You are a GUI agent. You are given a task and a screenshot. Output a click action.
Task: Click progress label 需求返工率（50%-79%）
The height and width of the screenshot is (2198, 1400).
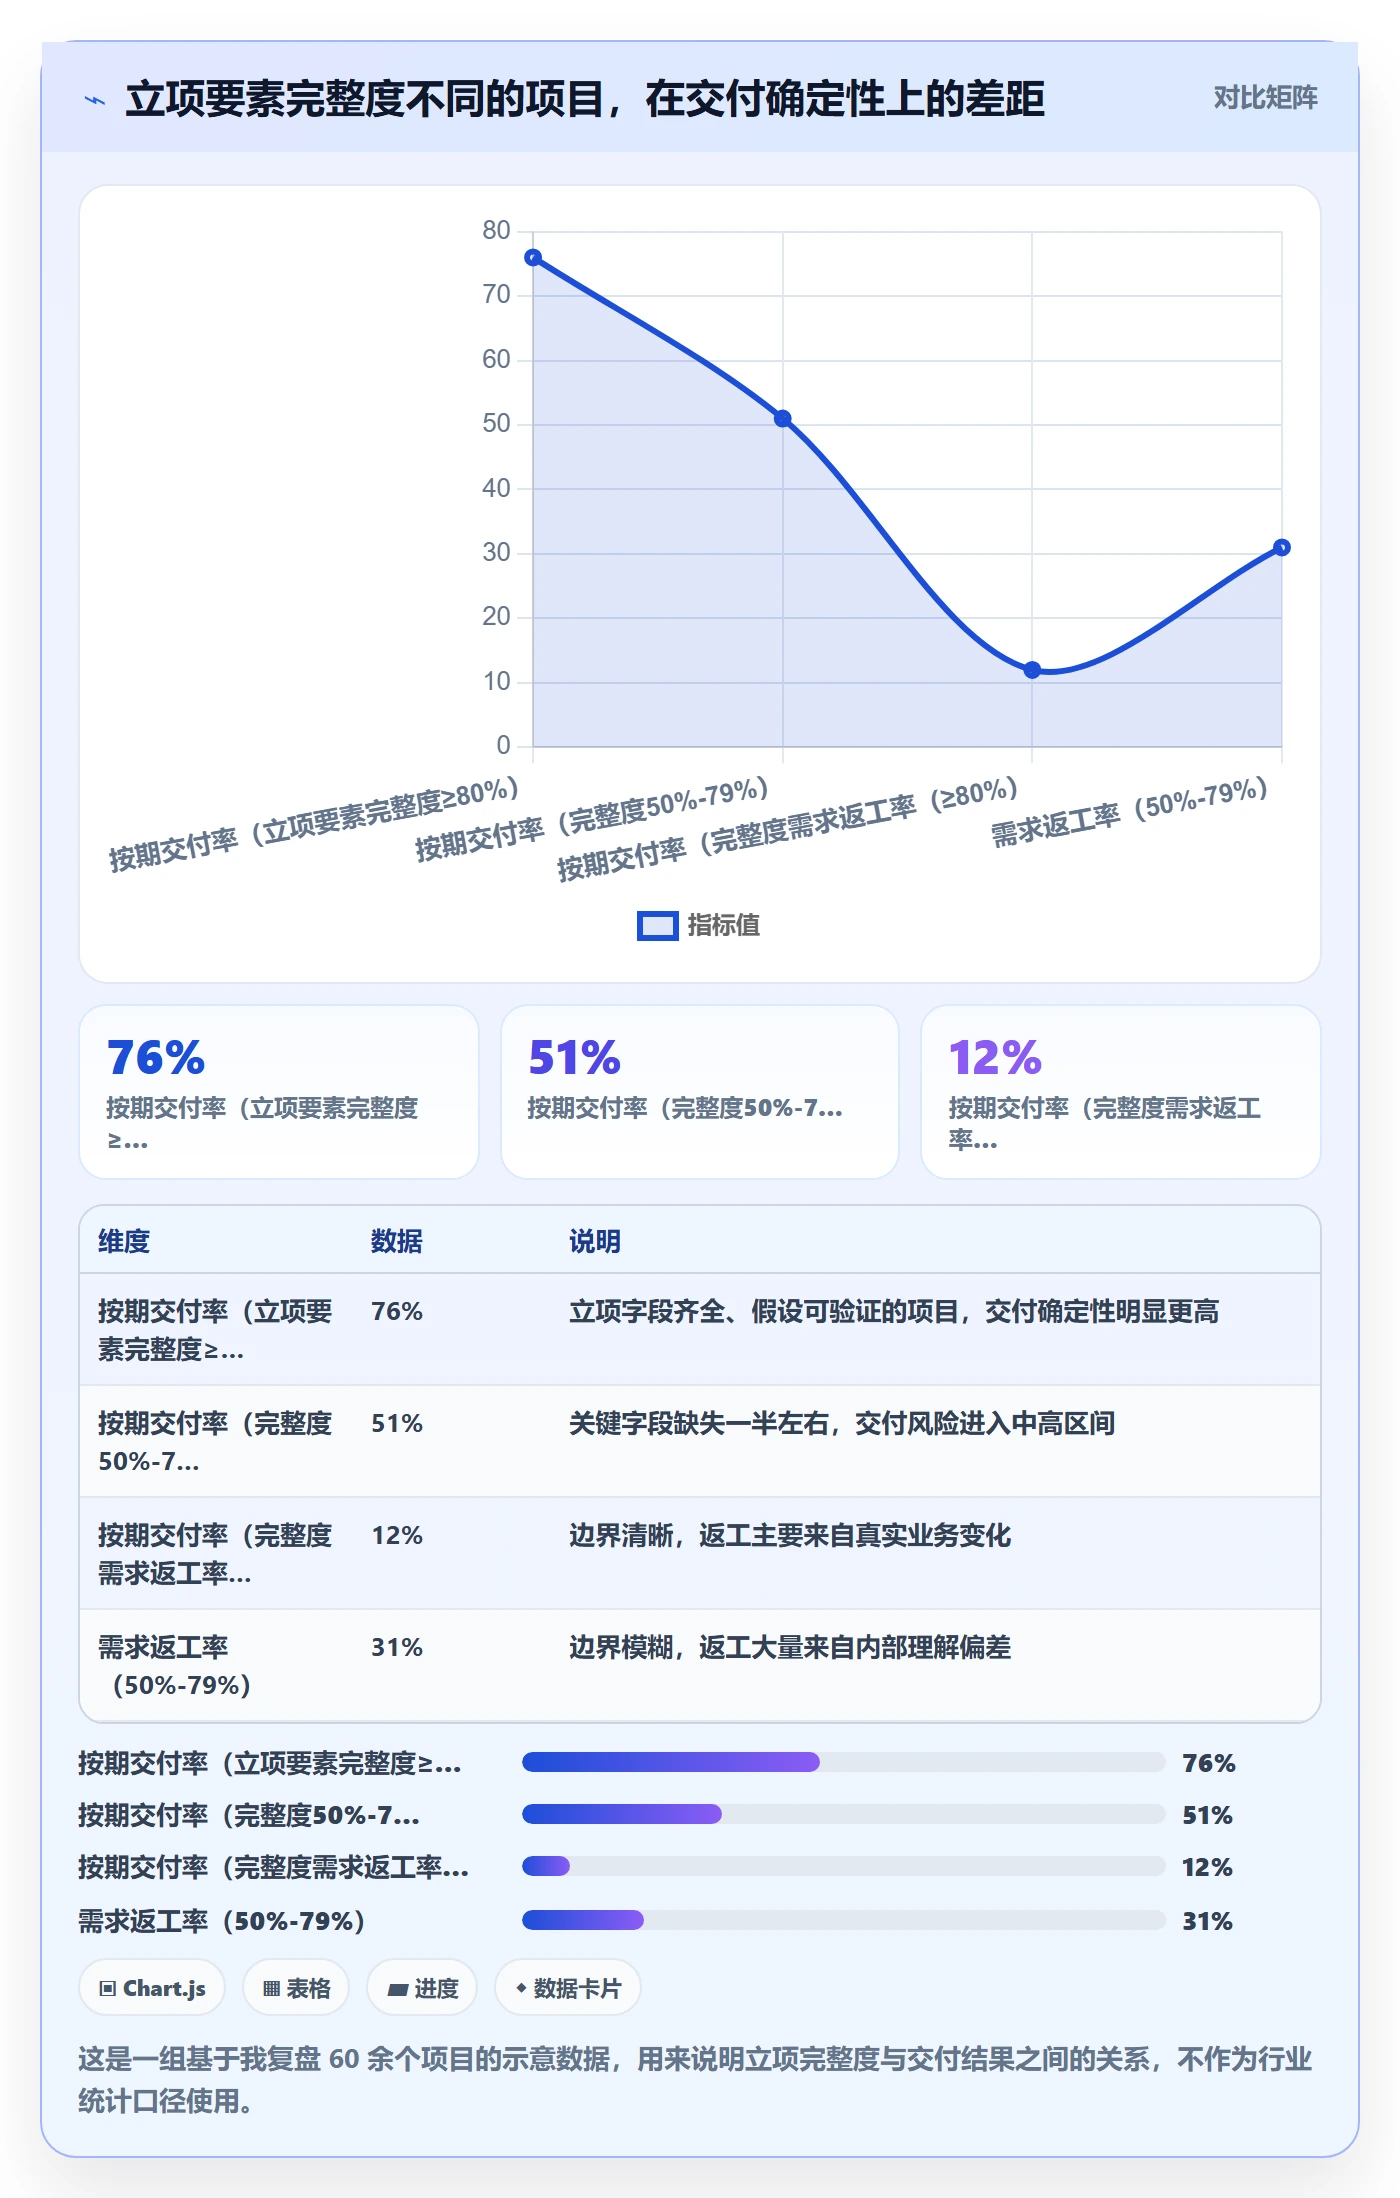pyautogui.click(x=222, y=1921)
